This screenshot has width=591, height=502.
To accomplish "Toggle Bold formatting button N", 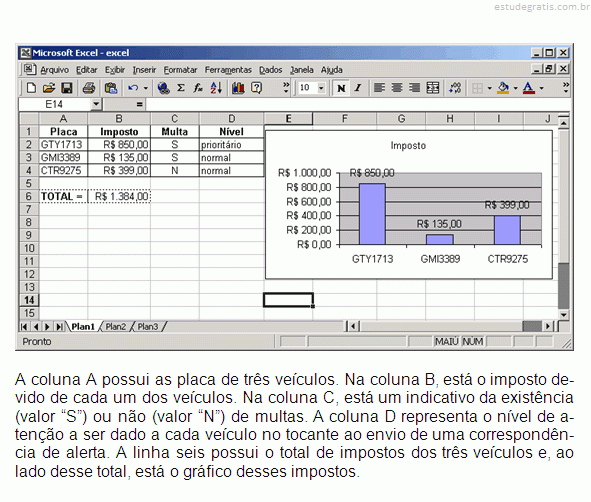I will pos(341,88).
